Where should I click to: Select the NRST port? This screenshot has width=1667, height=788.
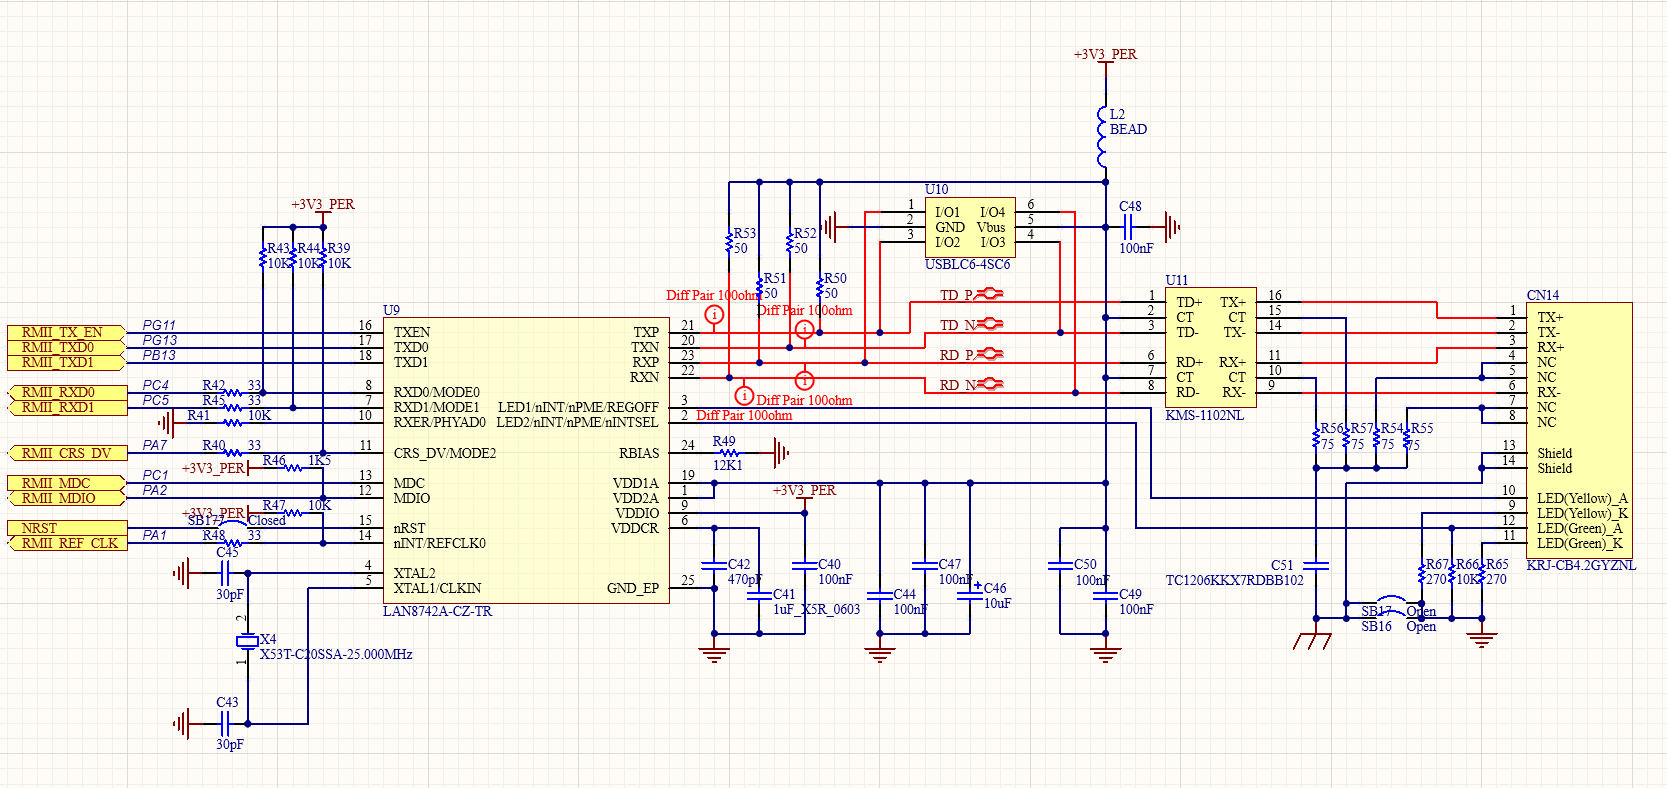pyautogui.click(x=66, y=528)
